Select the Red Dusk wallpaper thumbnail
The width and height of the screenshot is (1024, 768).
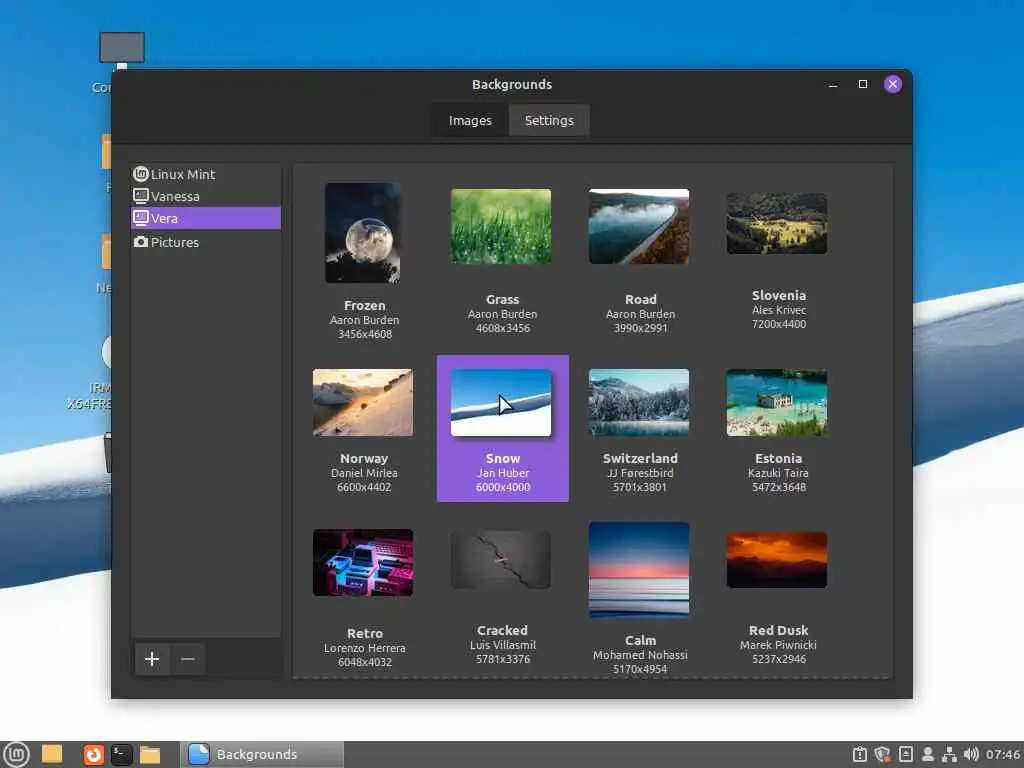776,560
